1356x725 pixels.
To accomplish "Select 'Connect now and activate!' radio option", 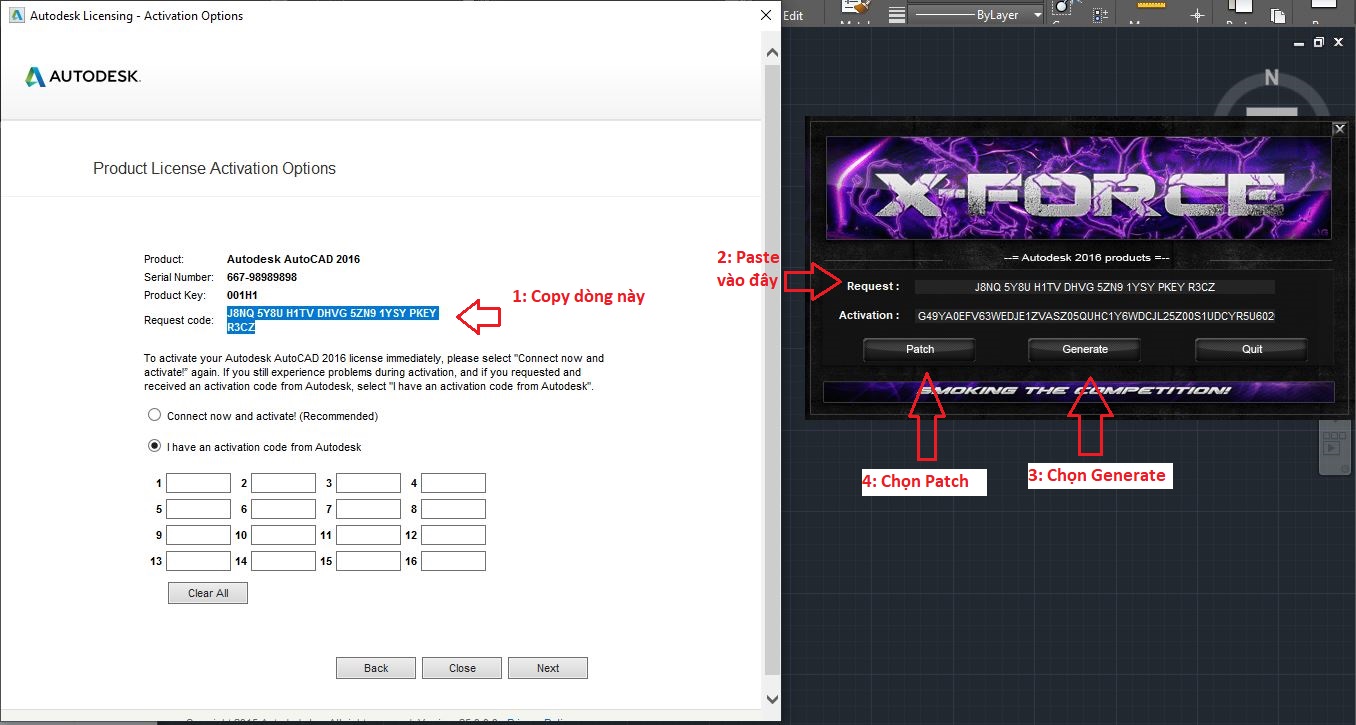I will tap(154, 415).
